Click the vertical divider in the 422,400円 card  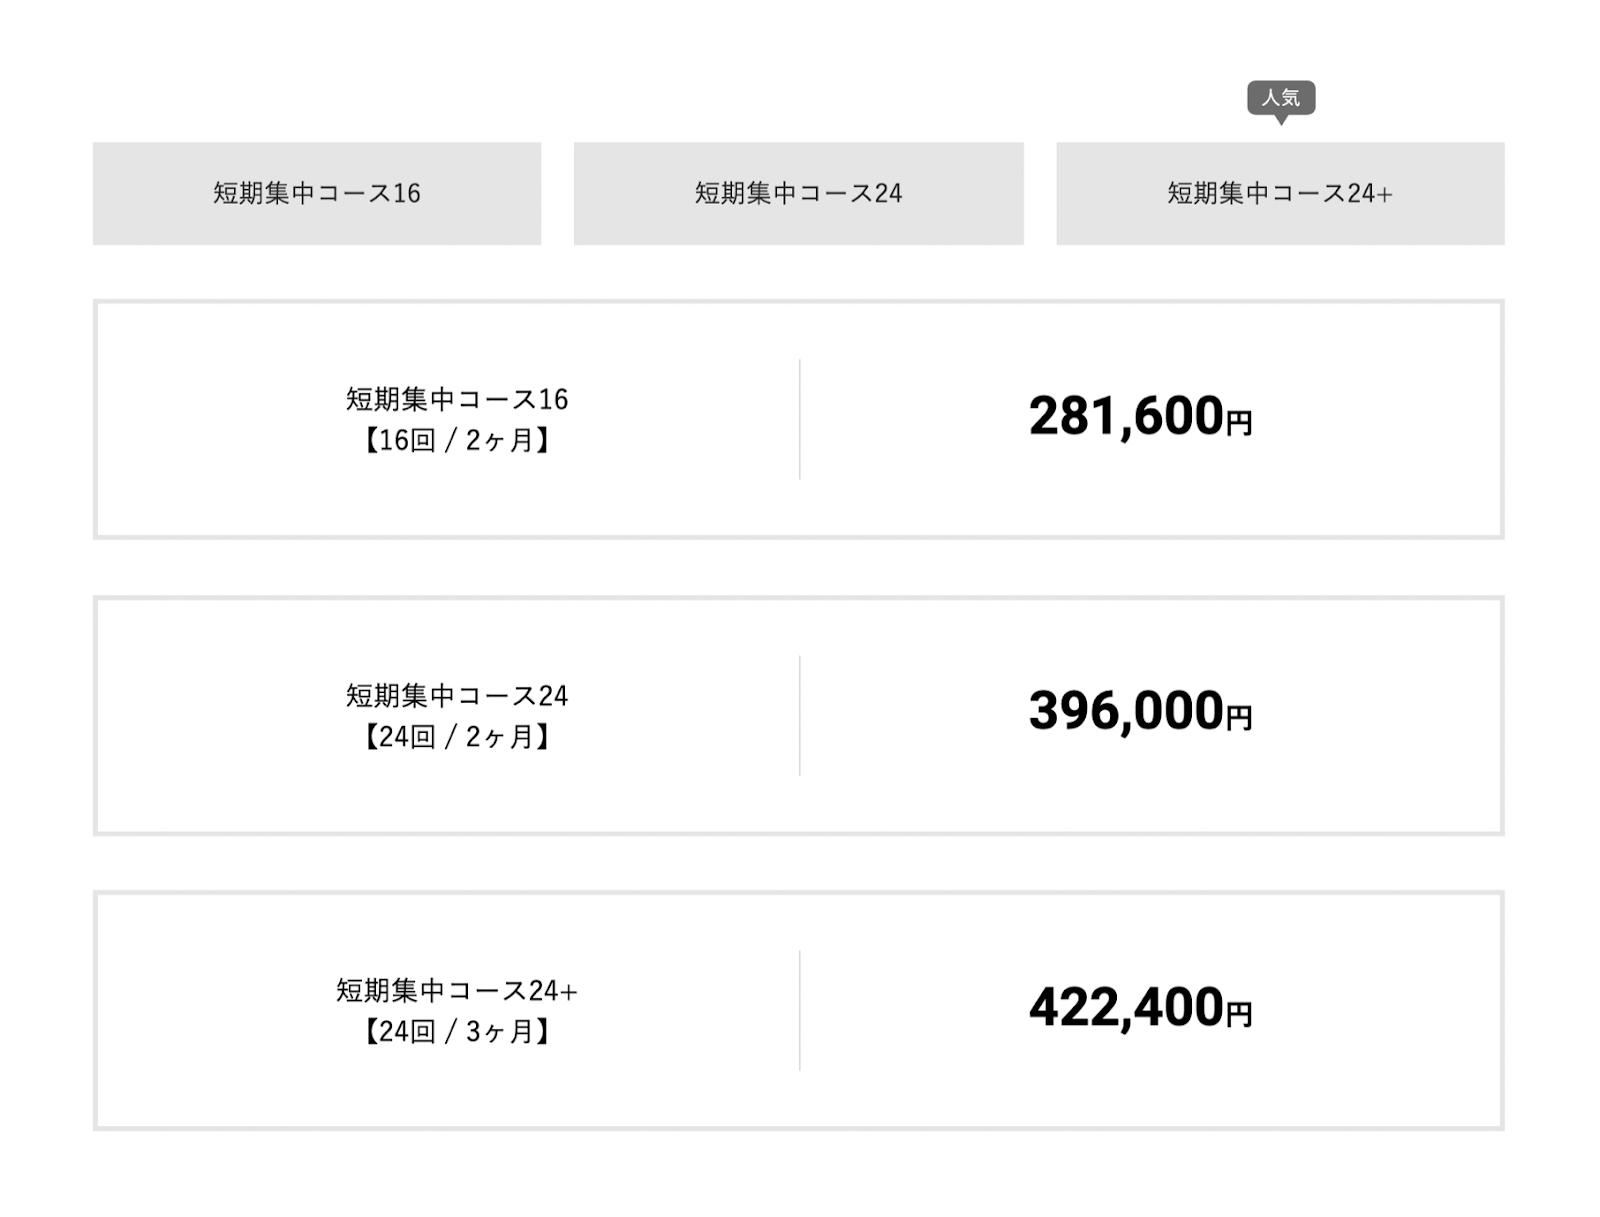(x=800, y=1010)
